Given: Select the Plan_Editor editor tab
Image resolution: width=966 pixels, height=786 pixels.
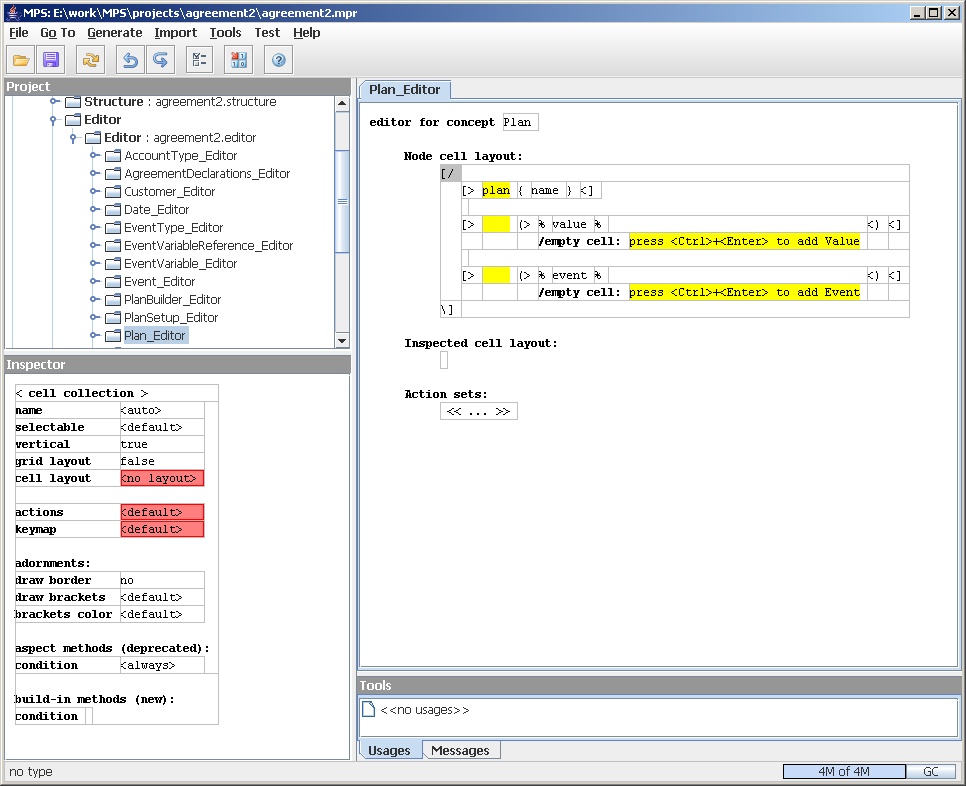Looking at the screenshot, I should [404, 89].
